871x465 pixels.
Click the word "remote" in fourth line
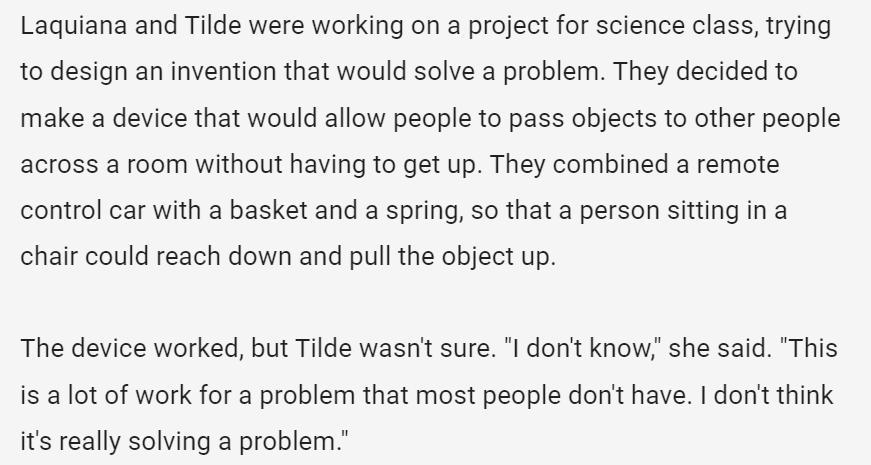coord(738,164)
